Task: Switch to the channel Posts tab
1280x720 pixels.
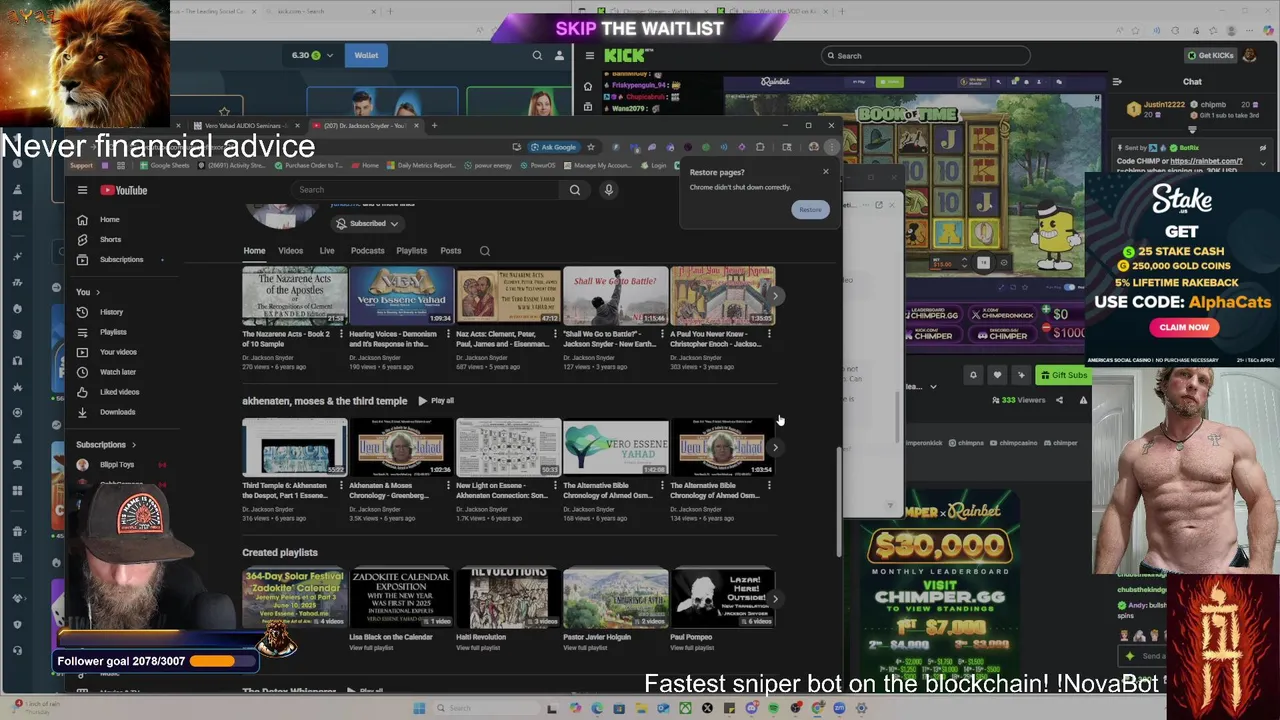Action: point(451,251)
